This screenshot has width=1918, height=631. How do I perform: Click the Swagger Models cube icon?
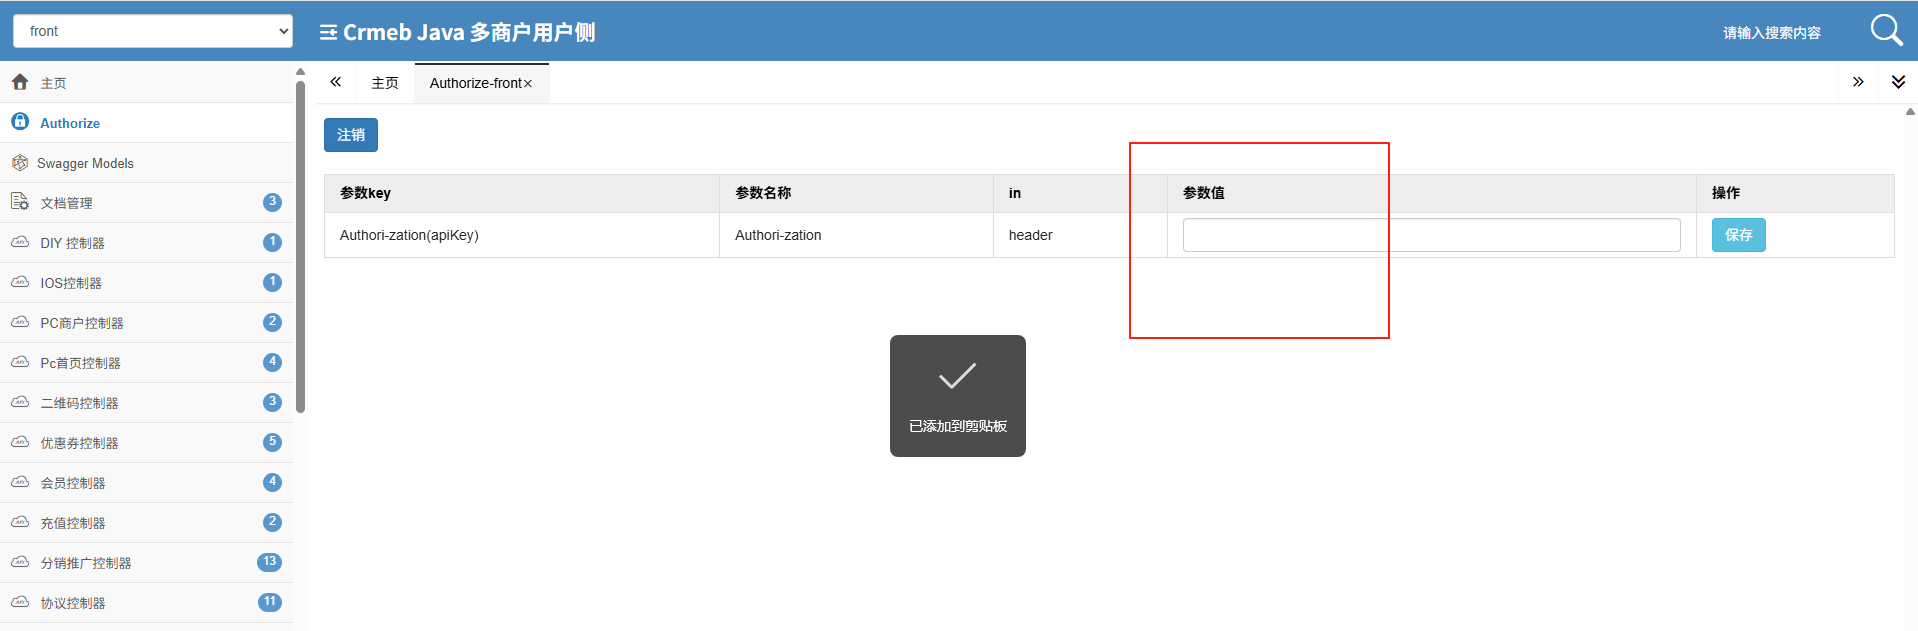(x=20, y=162)
